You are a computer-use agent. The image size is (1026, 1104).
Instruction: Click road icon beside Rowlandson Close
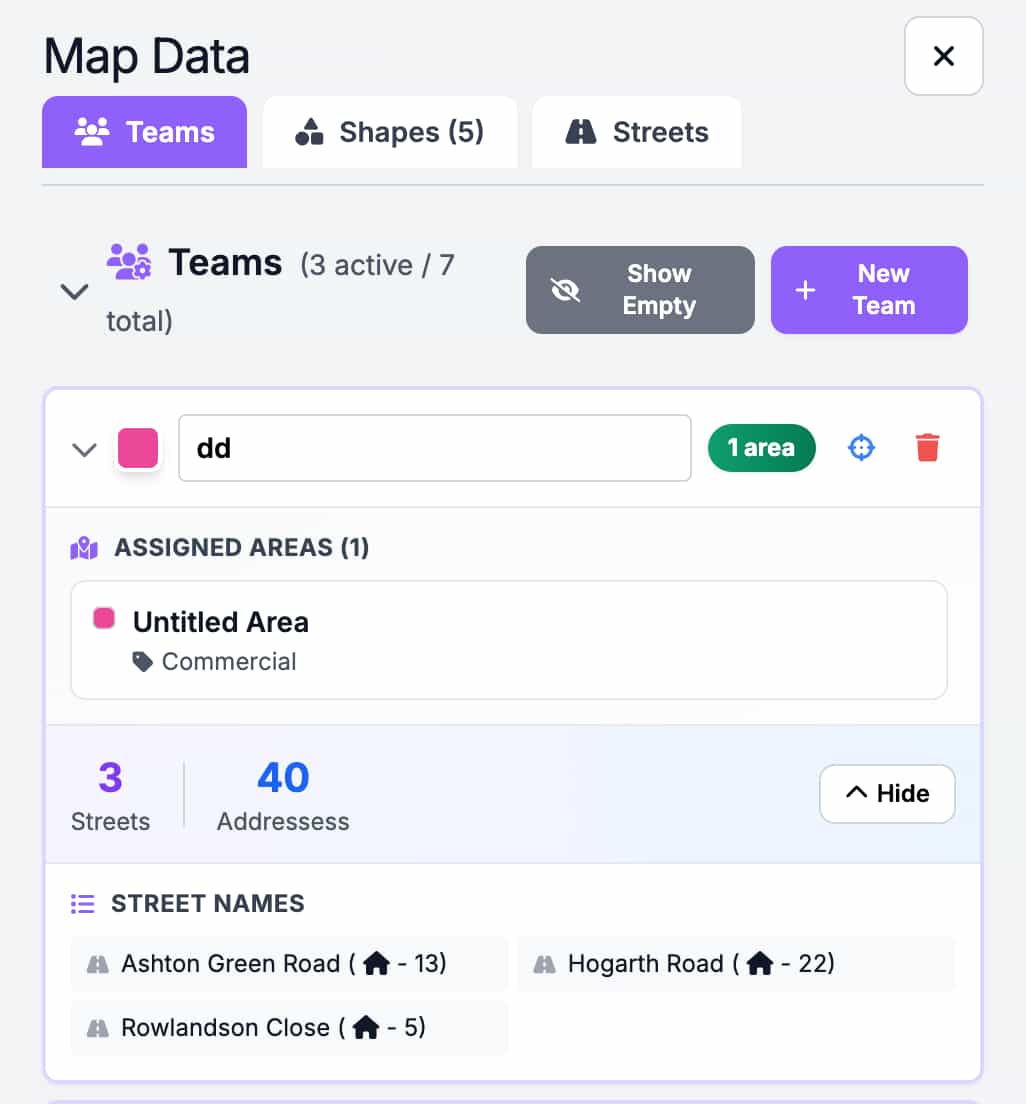tap(97, 1028)
